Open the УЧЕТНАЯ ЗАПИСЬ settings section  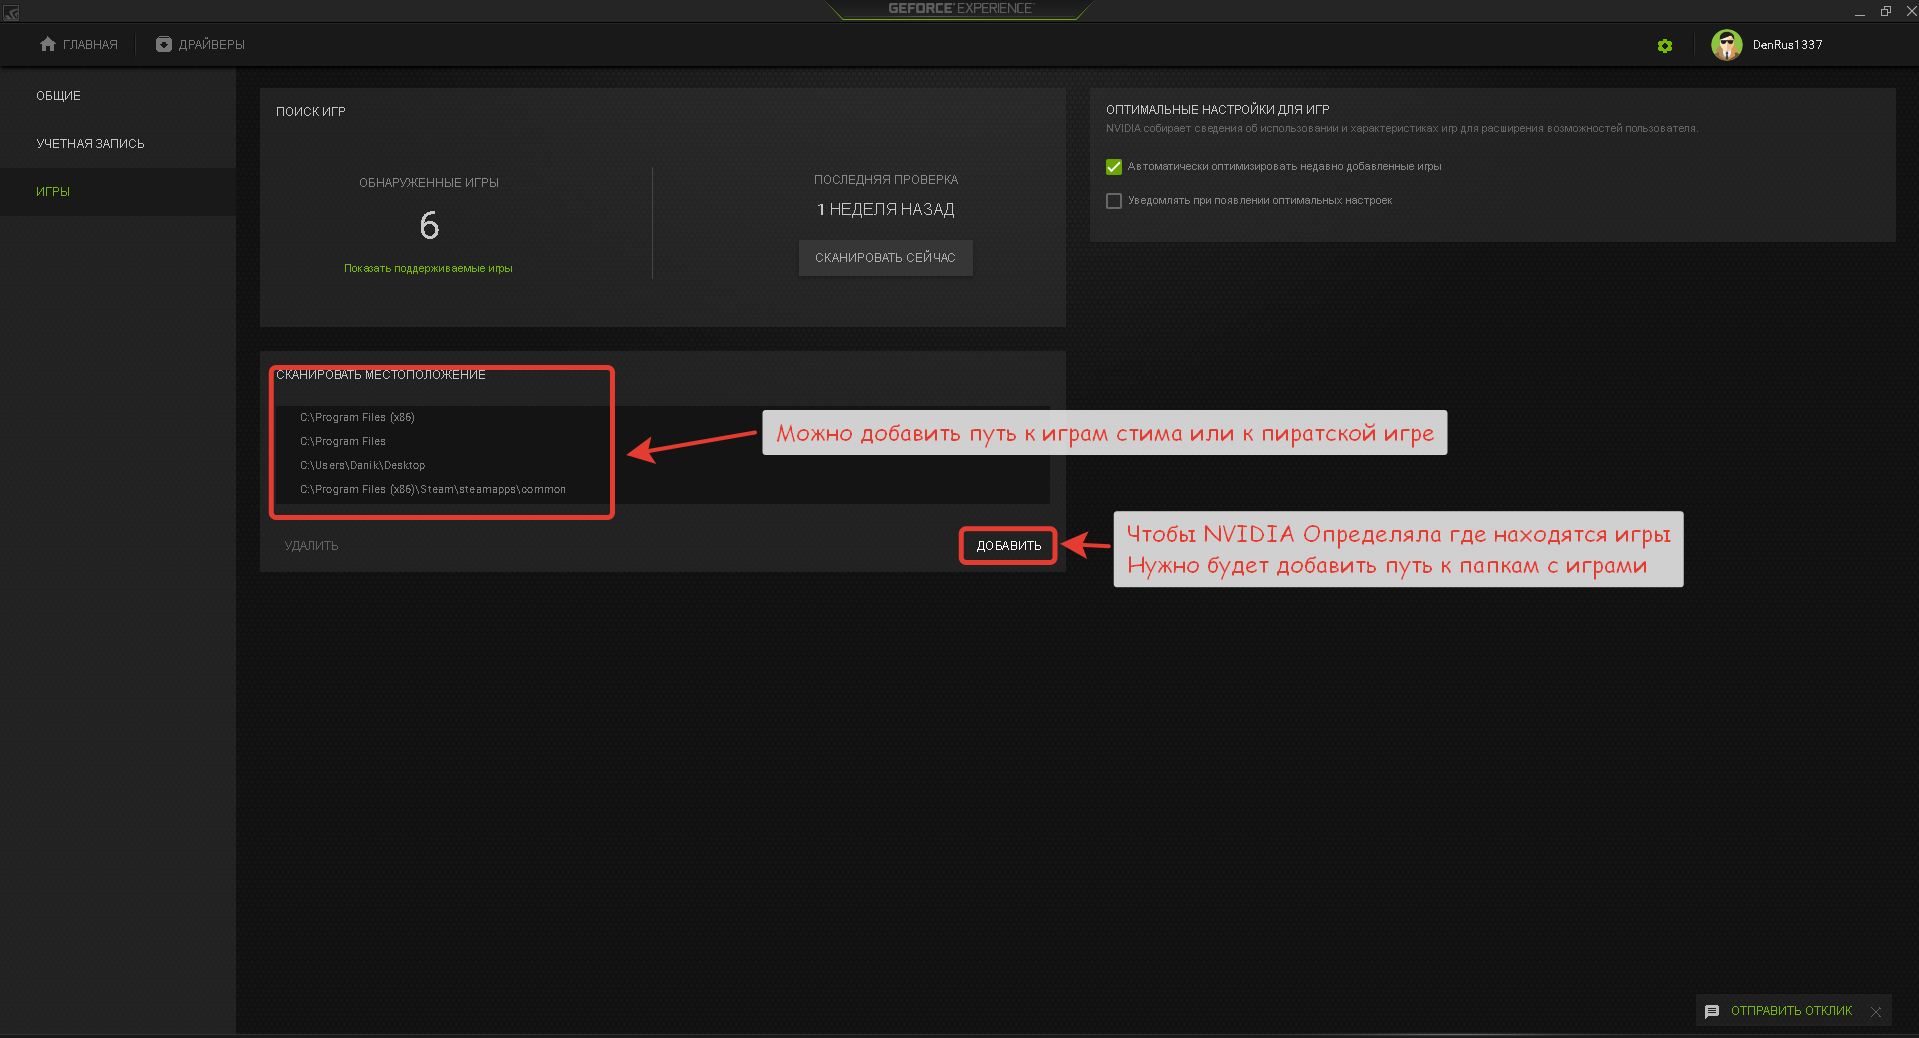point(118,144)
